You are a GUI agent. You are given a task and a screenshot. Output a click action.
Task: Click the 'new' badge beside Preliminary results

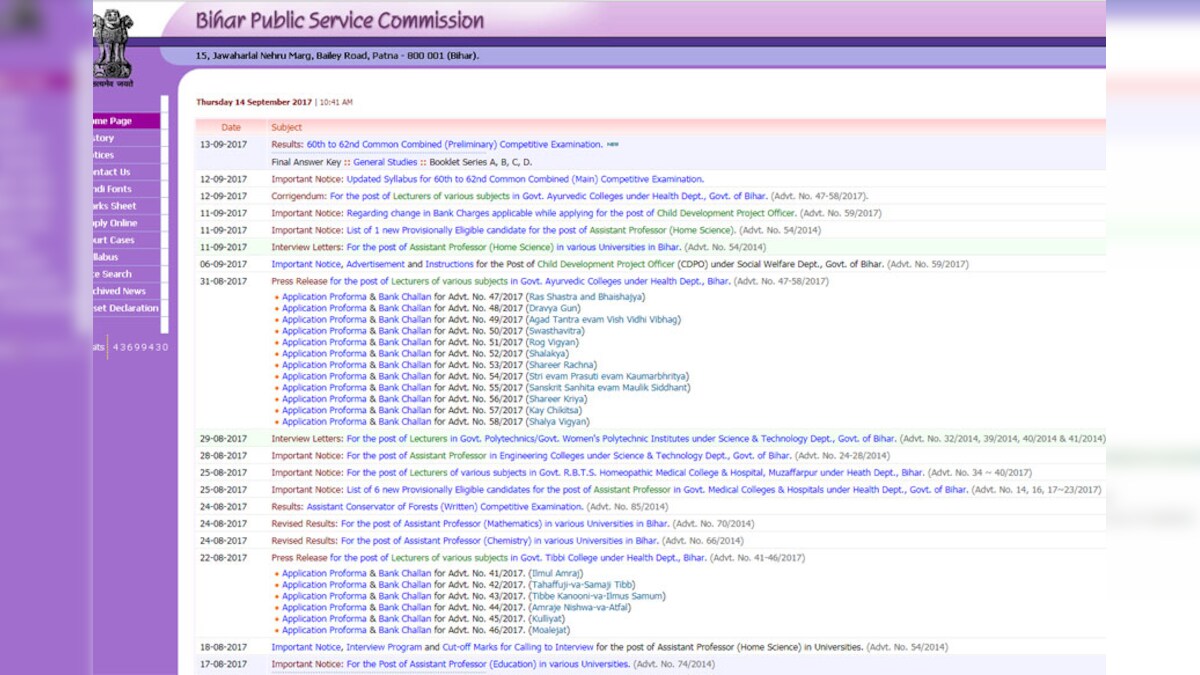(613, 144)
